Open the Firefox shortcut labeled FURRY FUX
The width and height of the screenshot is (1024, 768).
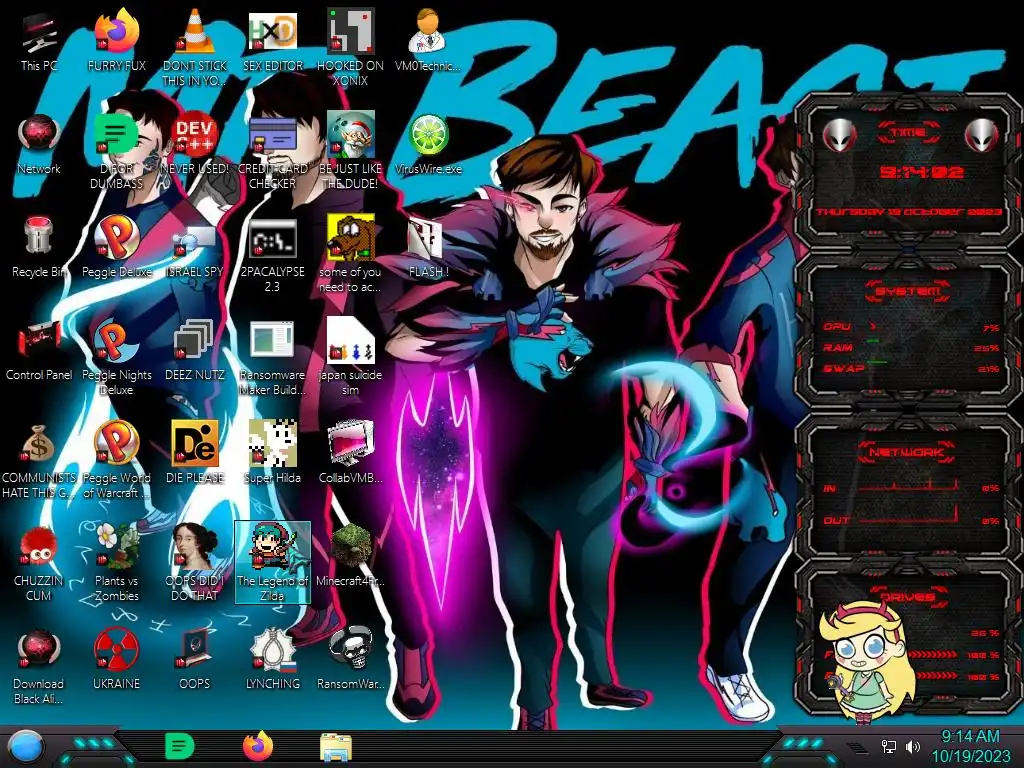(x=117, y=41)
